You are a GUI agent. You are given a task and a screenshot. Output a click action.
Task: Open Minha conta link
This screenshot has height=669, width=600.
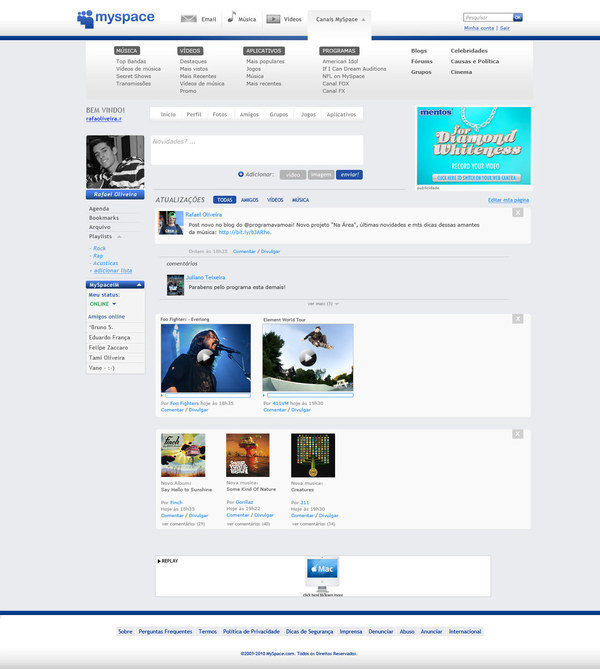(479, 28)
